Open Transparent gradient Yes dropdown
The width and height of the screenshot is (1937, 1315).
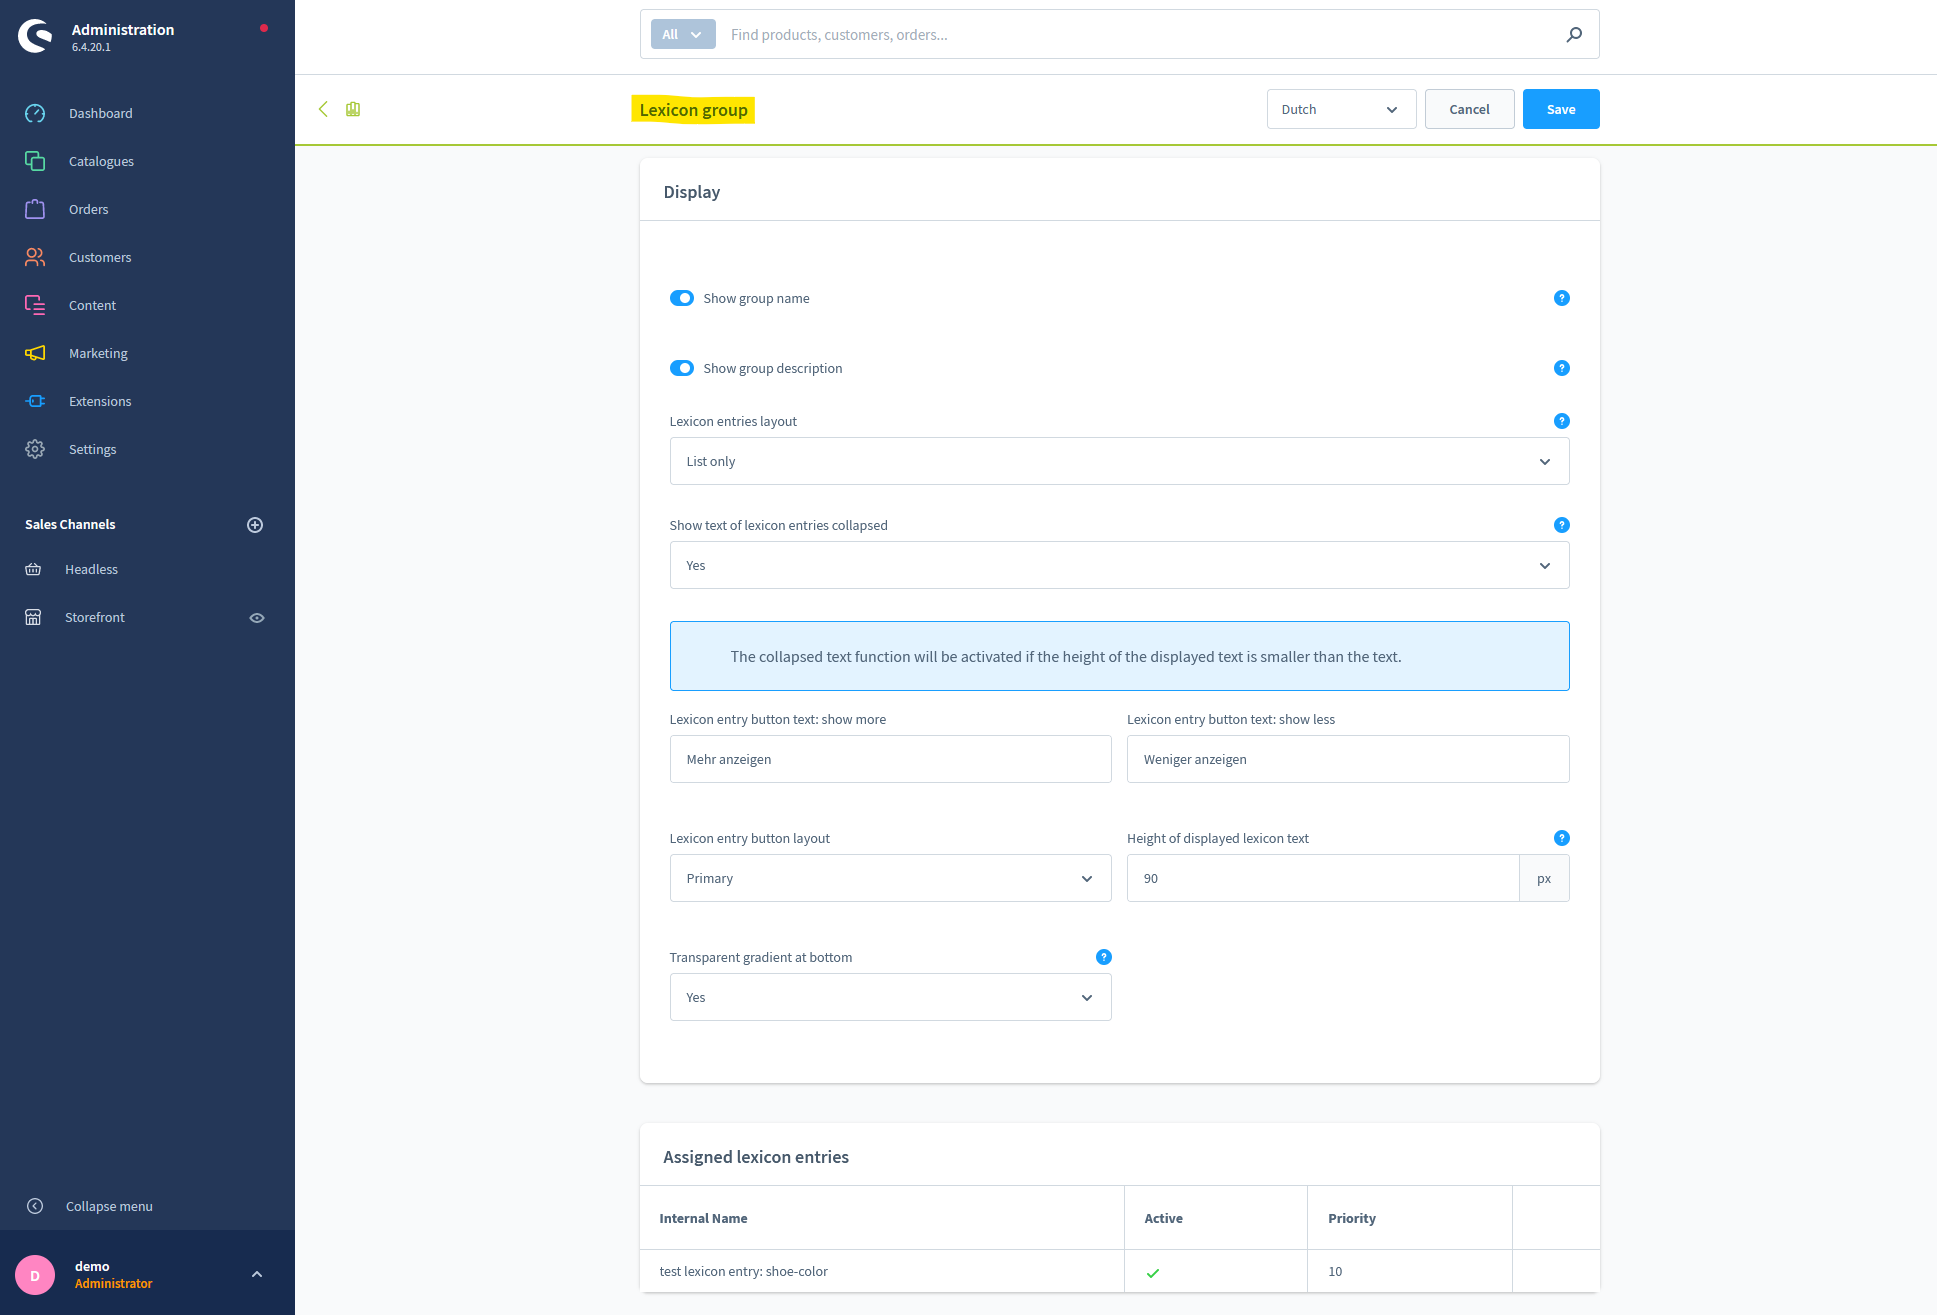pos(890,997)
